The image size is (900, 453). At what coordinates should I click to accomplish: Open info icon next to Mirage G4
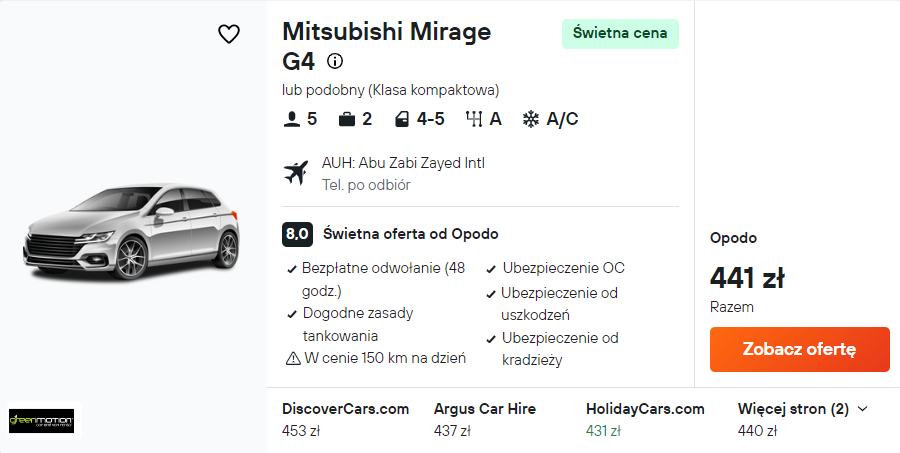point(335,61)
